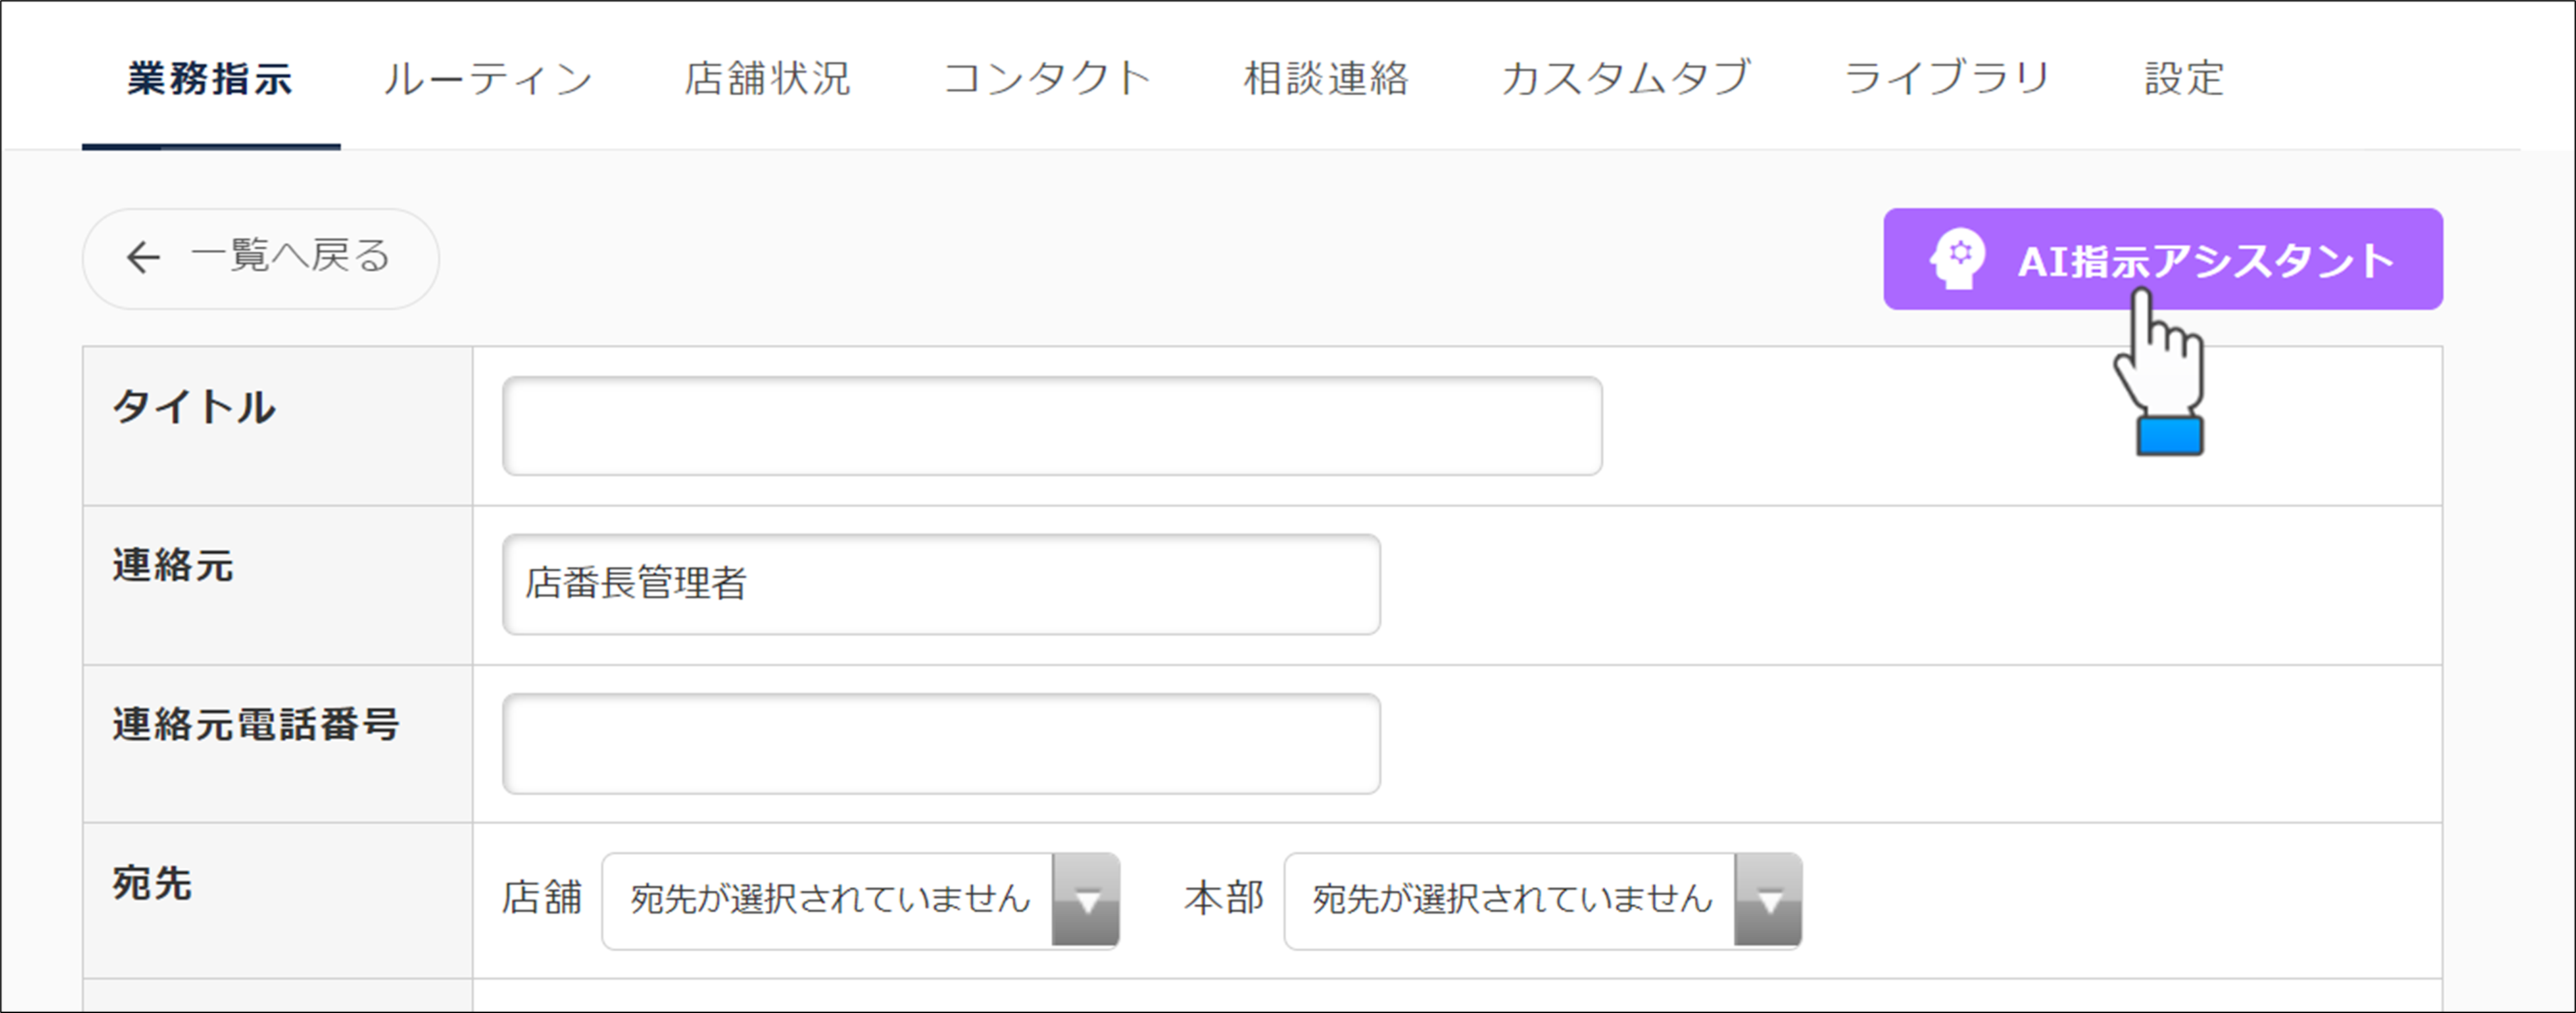Viewport: 2576px width, 1013px height.
Task: Select the コンタクト tab
Action: click(1047, 78)
